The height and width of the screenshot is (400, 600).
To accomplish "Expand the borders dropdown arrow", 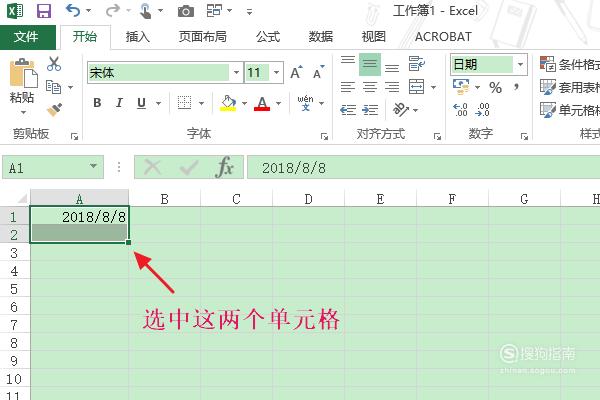I will [x=201, y=103].
